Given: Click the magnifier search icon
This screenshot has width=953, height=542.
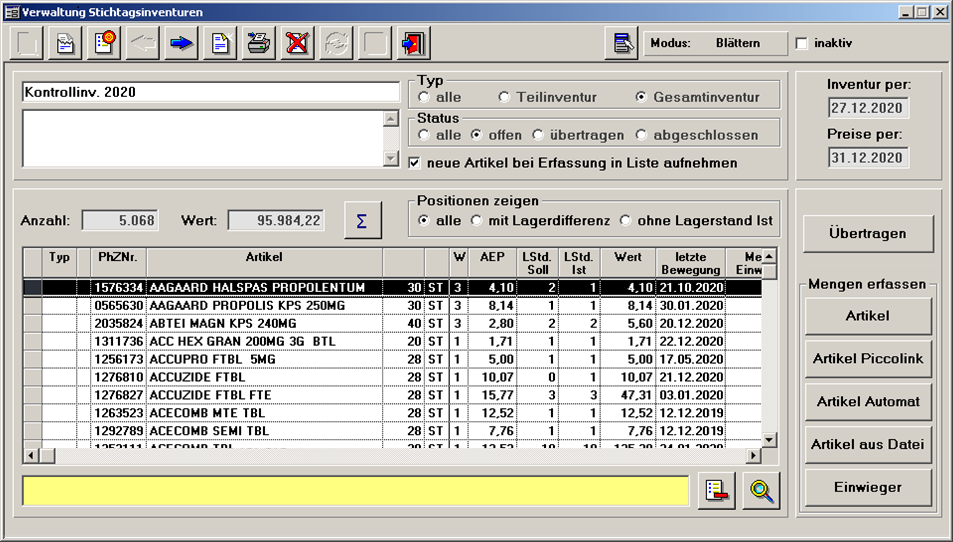Looking at the screenshot, I should click(x=762, y=491).
